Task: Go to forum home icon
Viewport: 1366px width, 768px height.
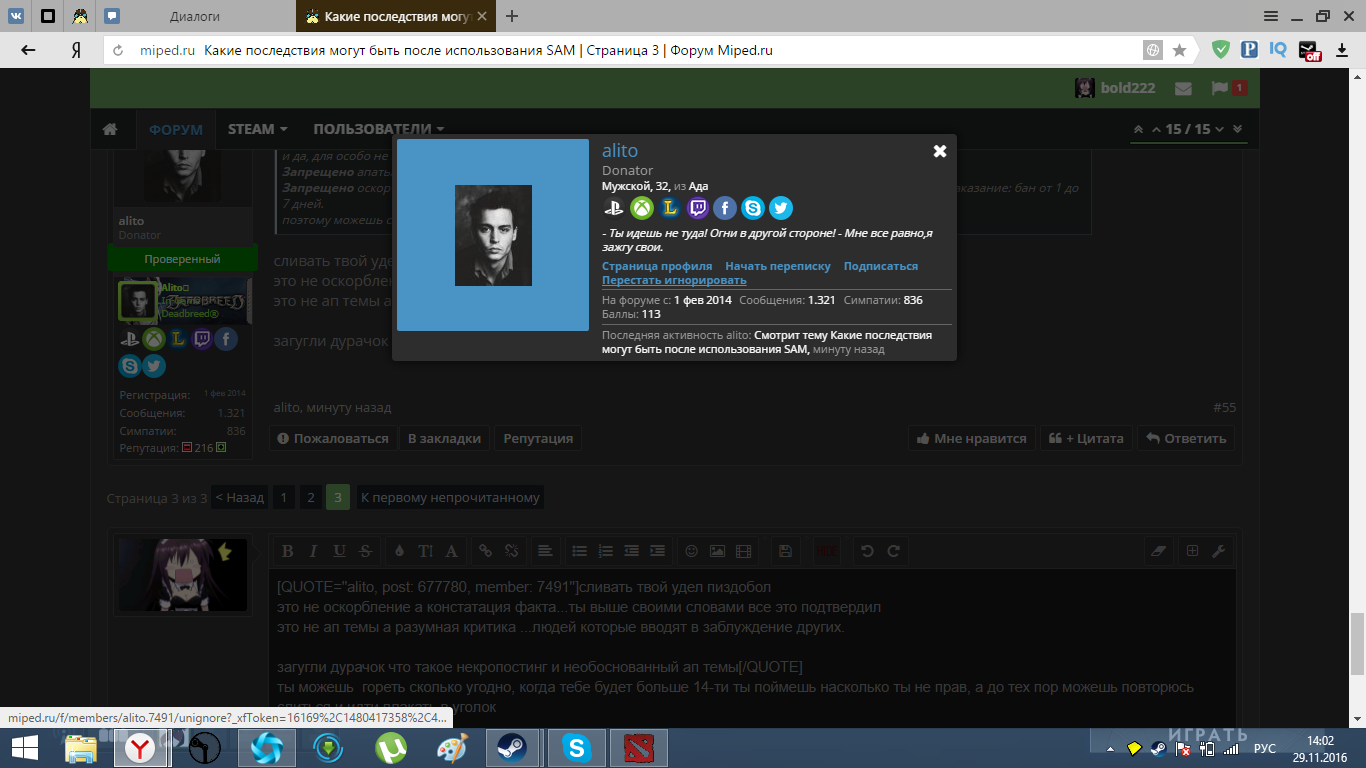Action: 110,129
